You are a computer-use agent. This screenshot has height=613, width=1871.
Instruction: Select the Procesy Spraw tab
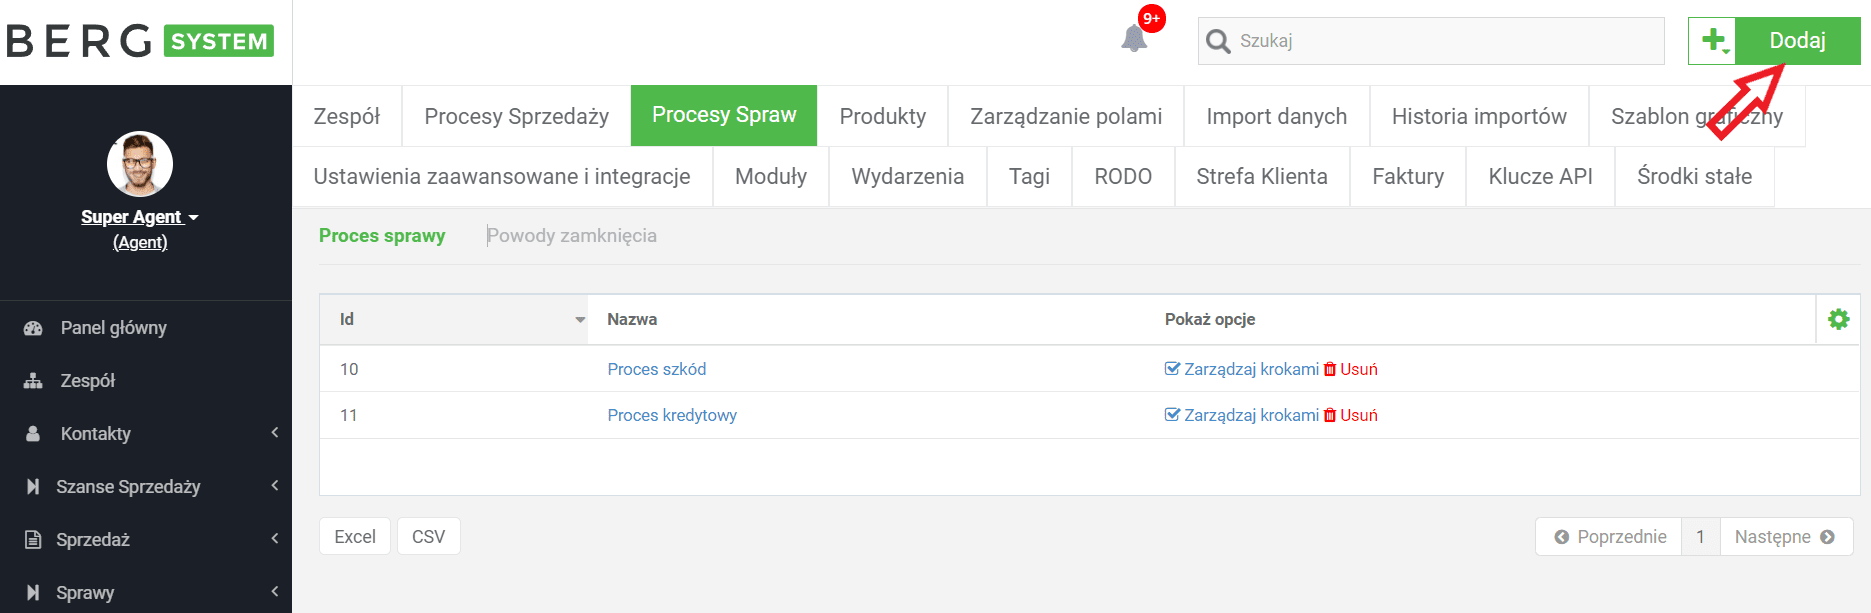coord(724,115)
